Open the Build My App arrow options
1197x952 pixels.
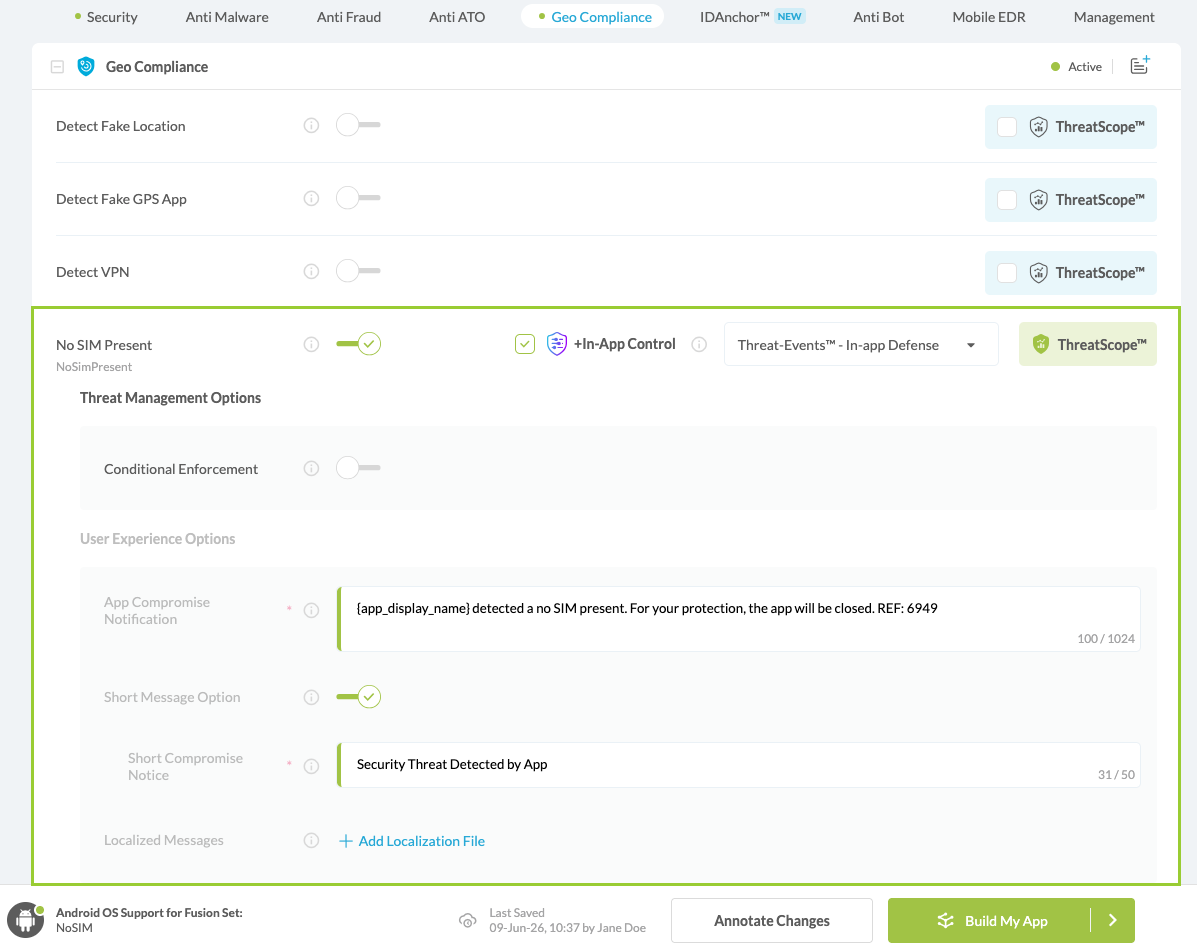click(1113, 920)
